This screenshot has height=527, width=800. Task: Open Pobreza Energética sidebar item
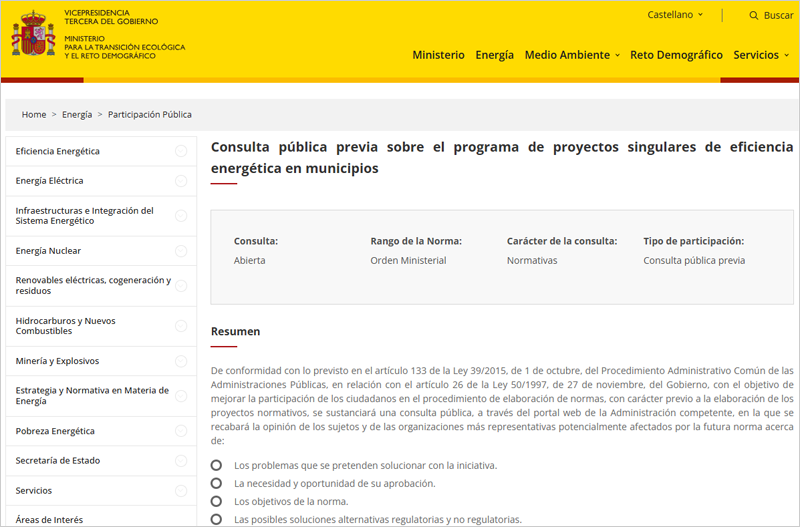55,431
